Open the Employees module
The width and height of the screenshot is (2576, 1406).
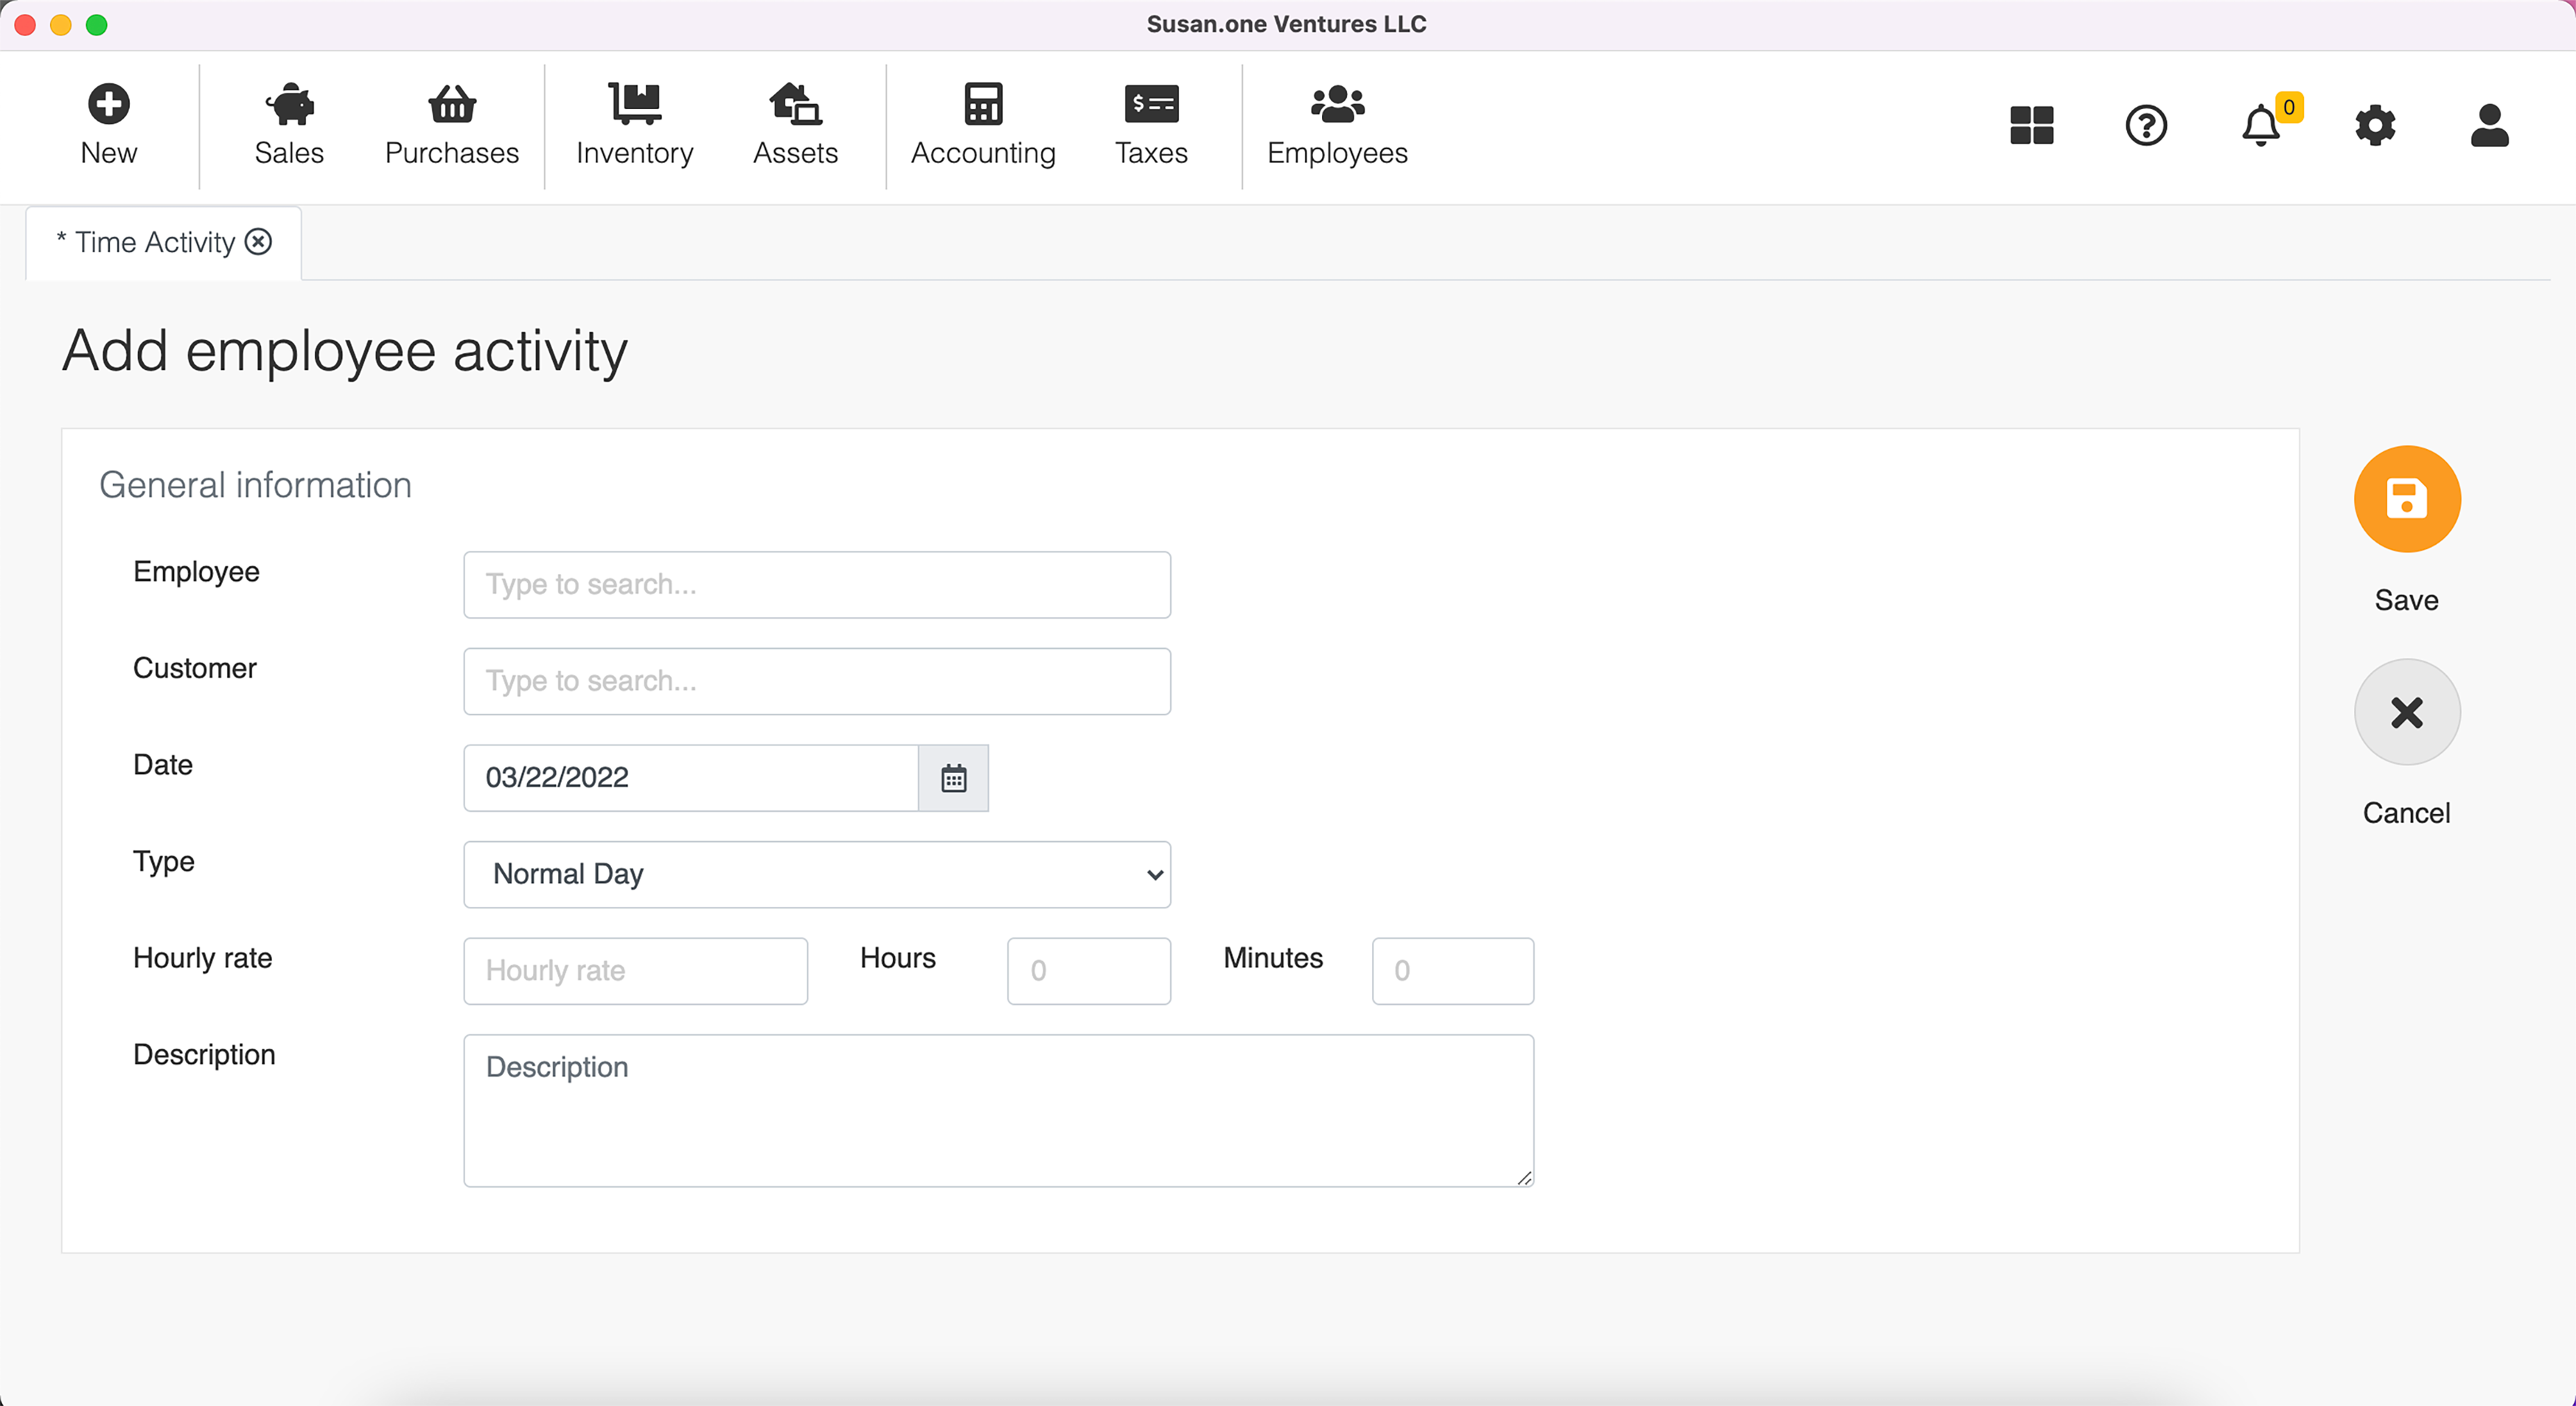pos(1337,104)
